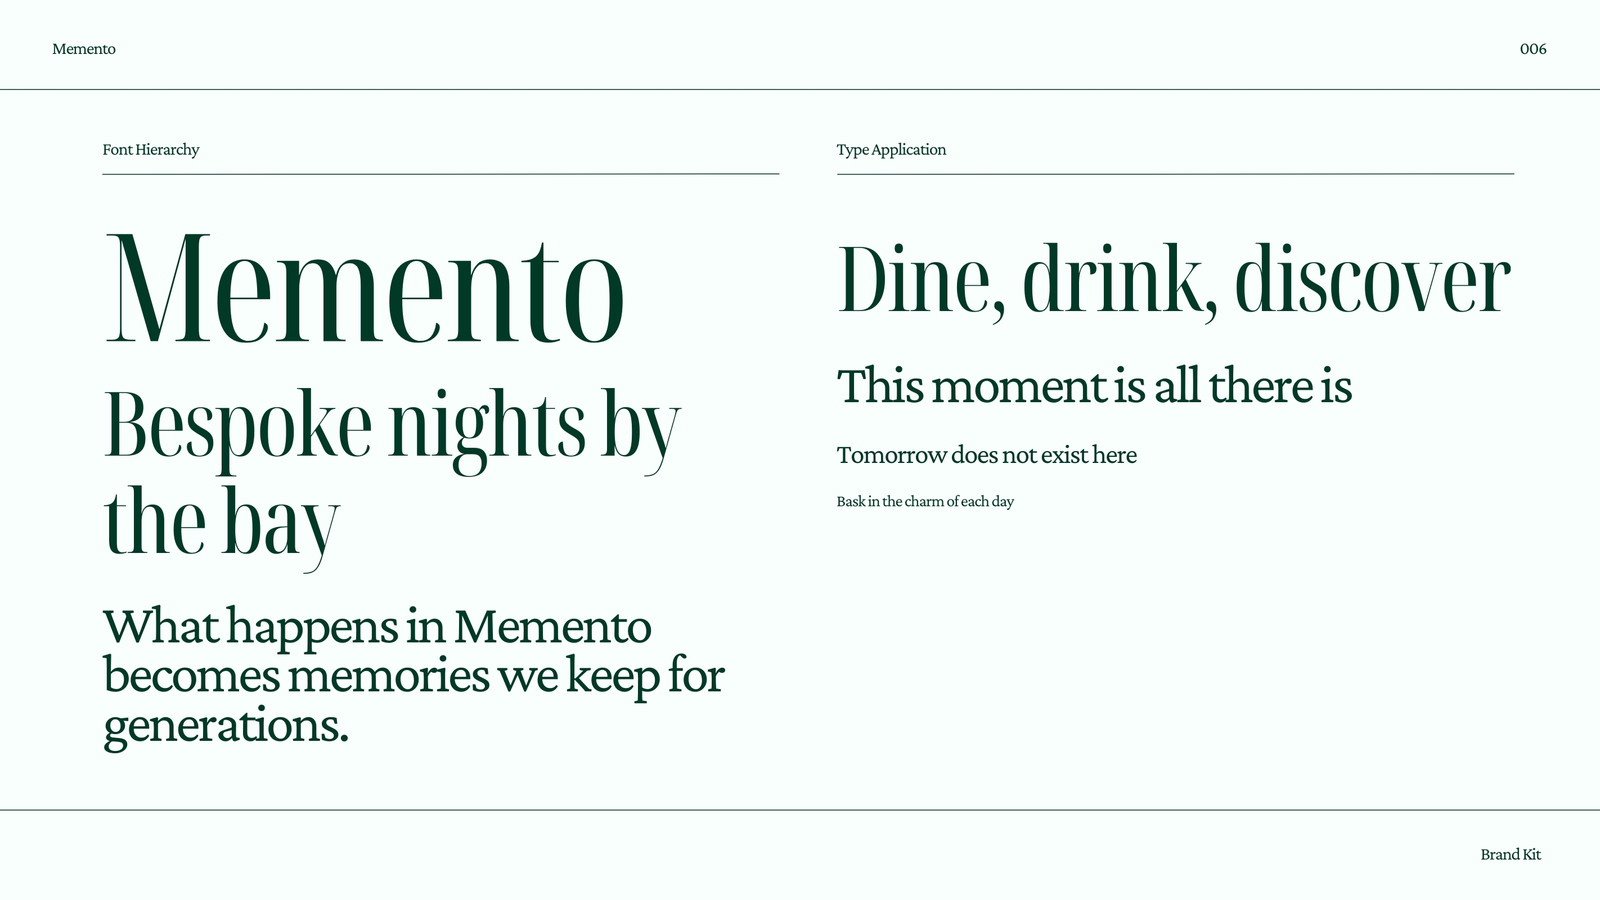Screen dimensions: 1600x900
Task: Click the 'generations.' text line
Action: tap(226, 726)
